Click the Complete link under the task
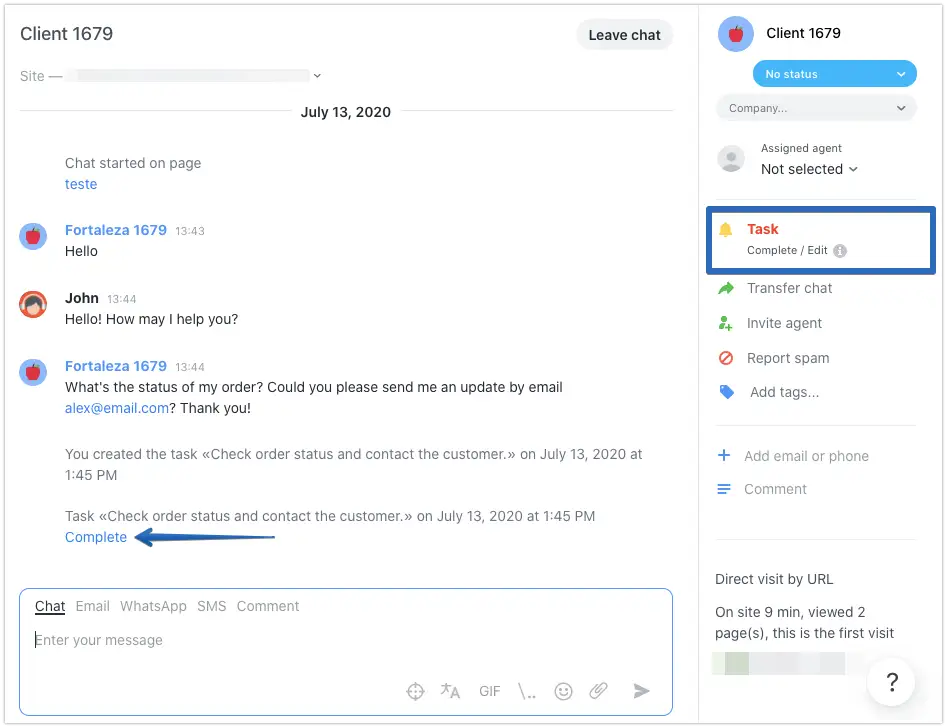 tap(96, 537)
